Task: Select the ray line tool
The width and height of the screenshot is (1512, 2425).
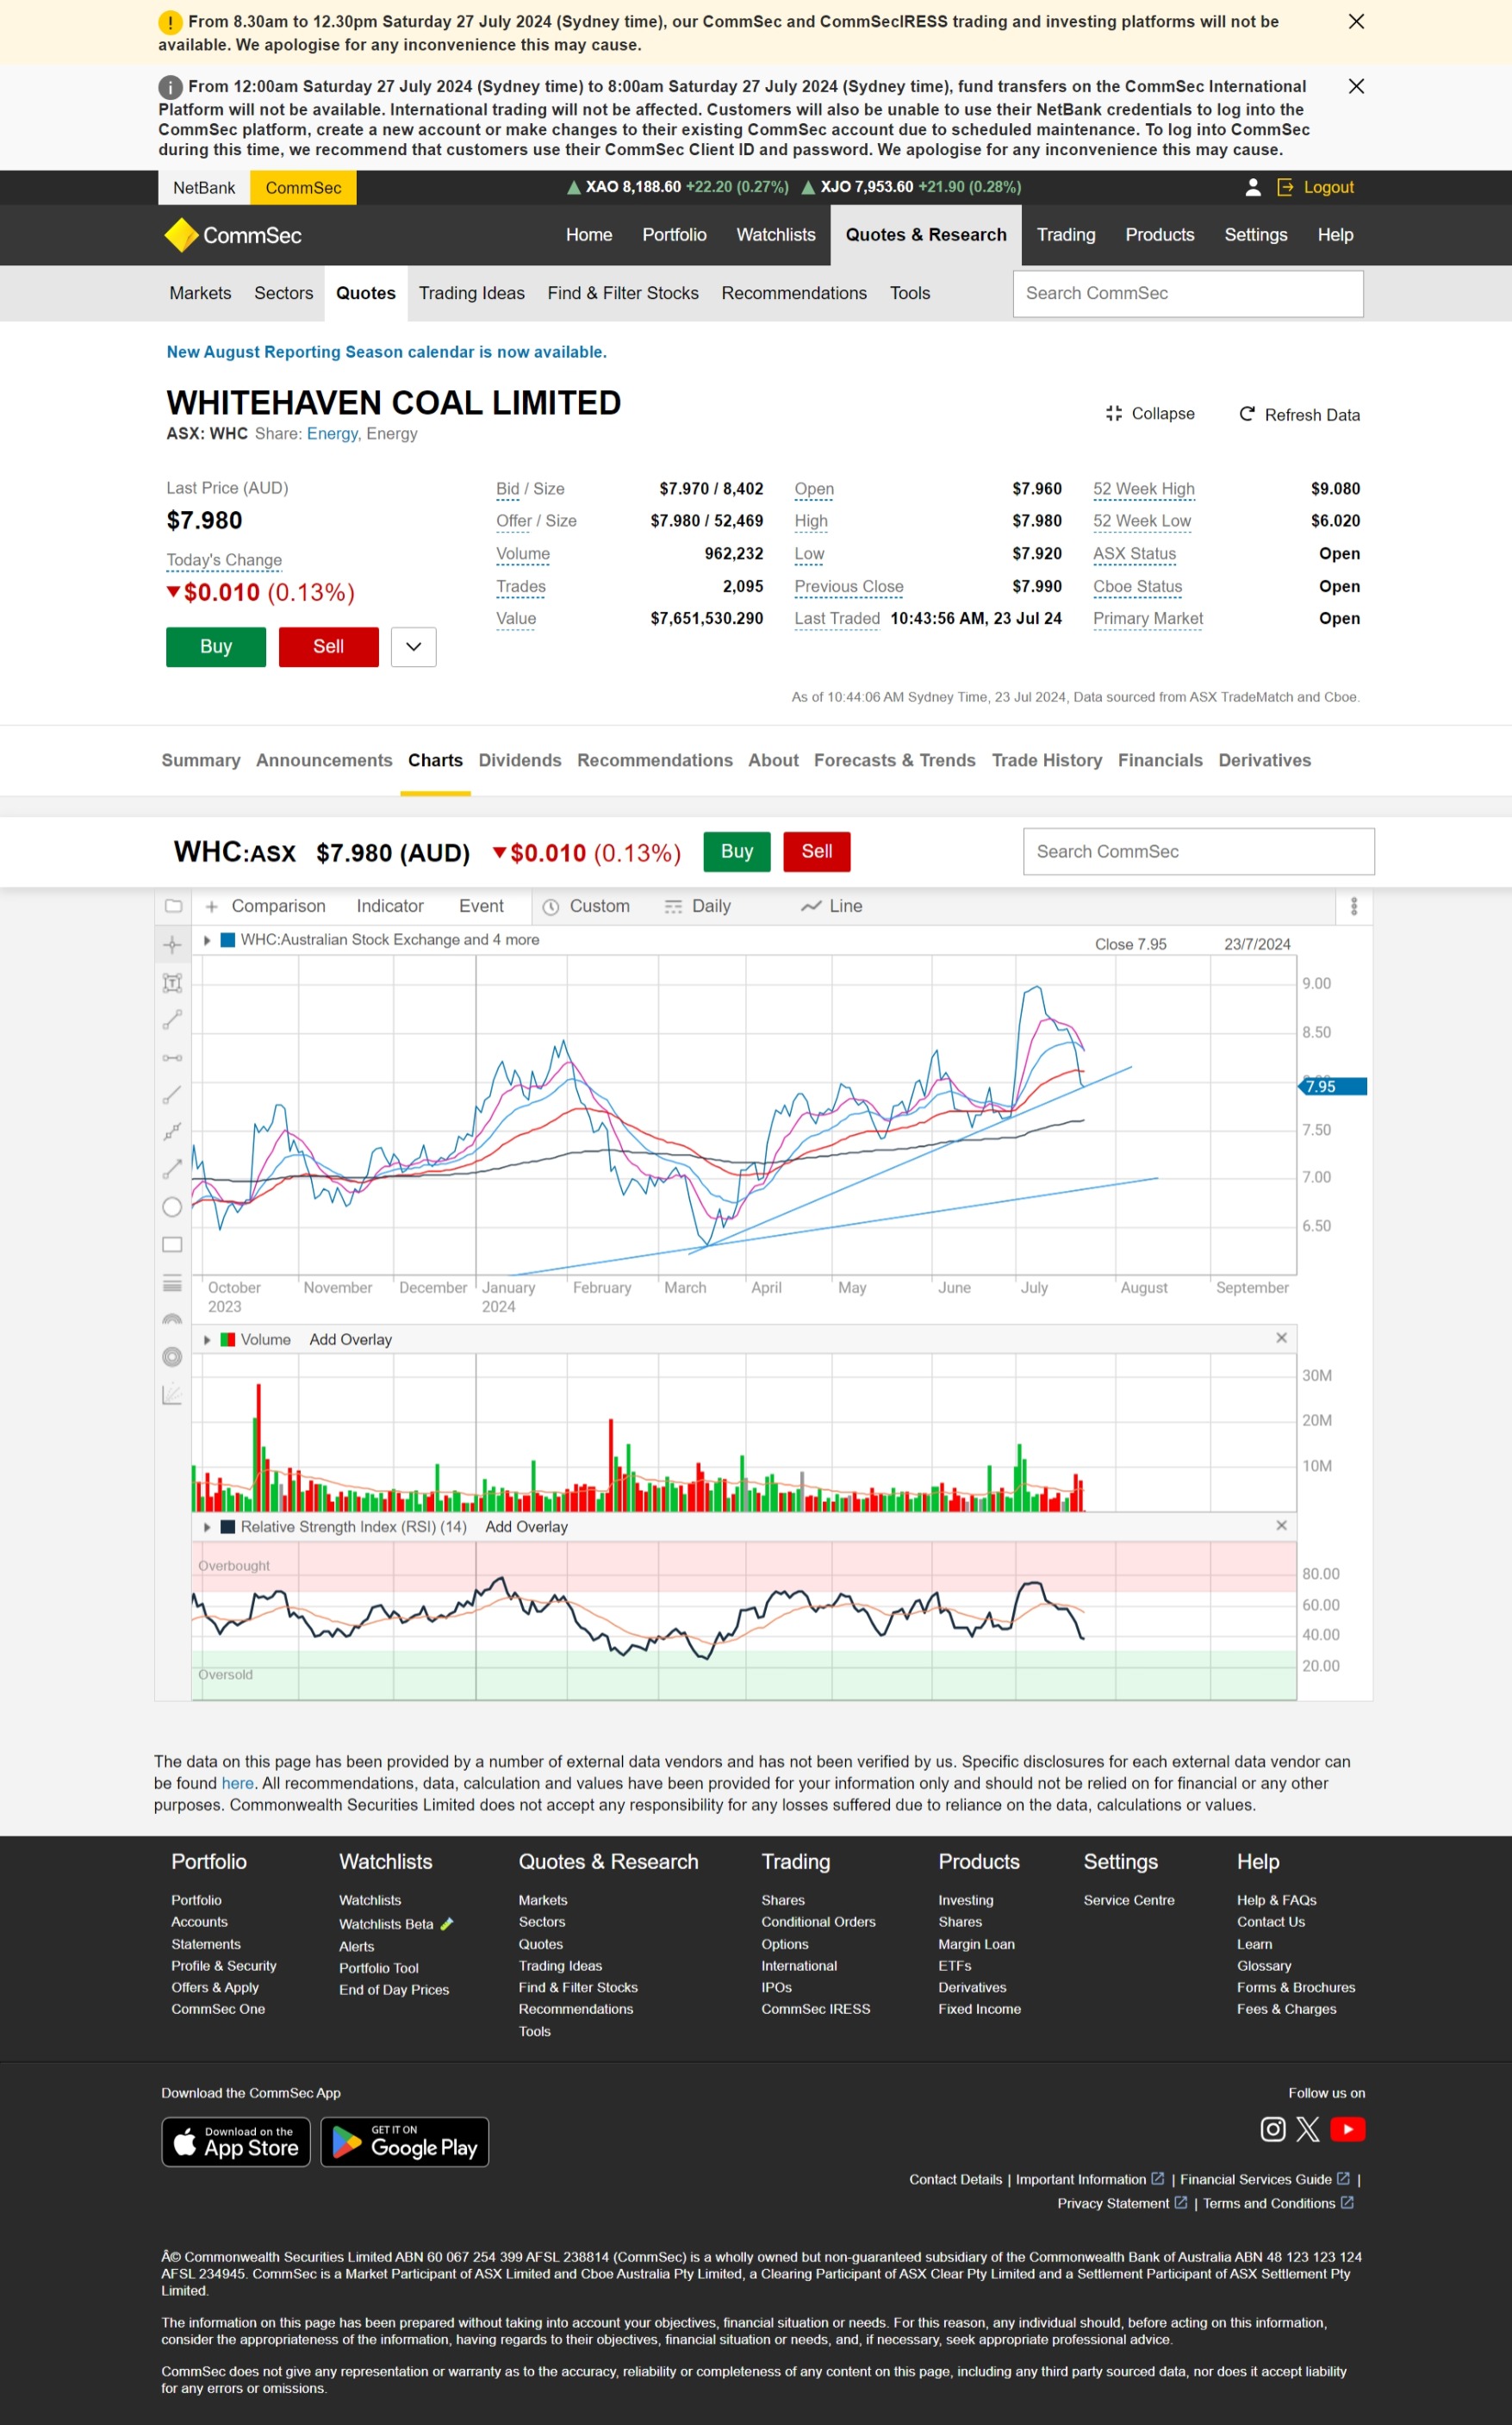Action: tap(172, 1095)
